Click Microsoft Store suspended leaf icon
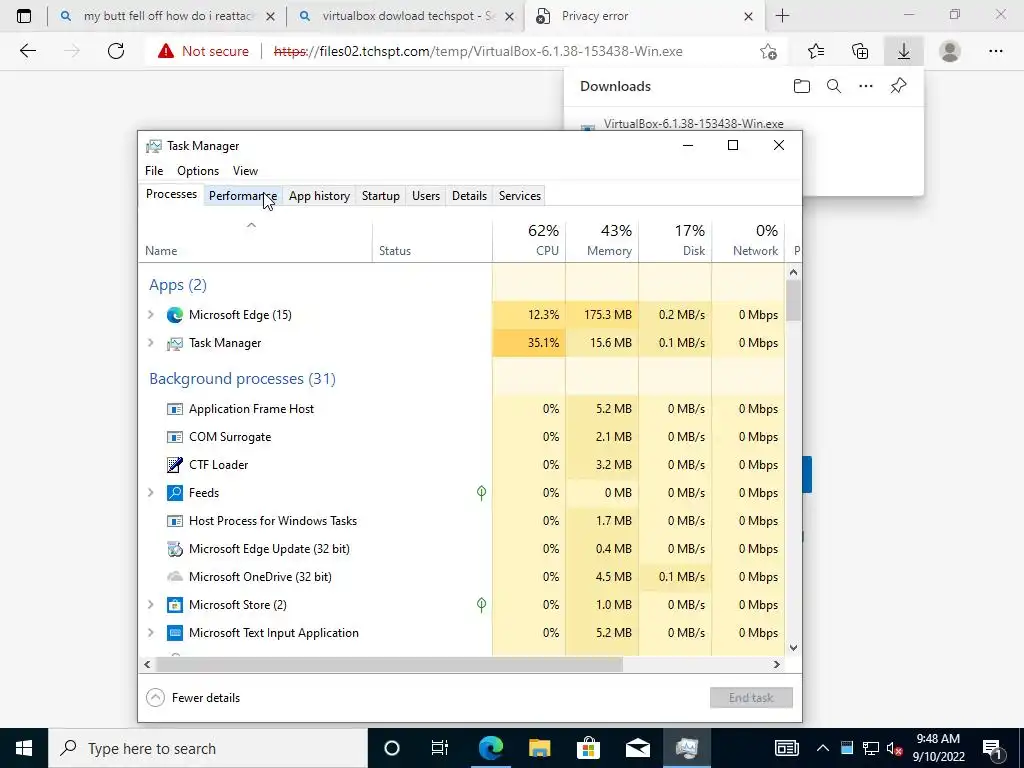 tap(481, 605)
